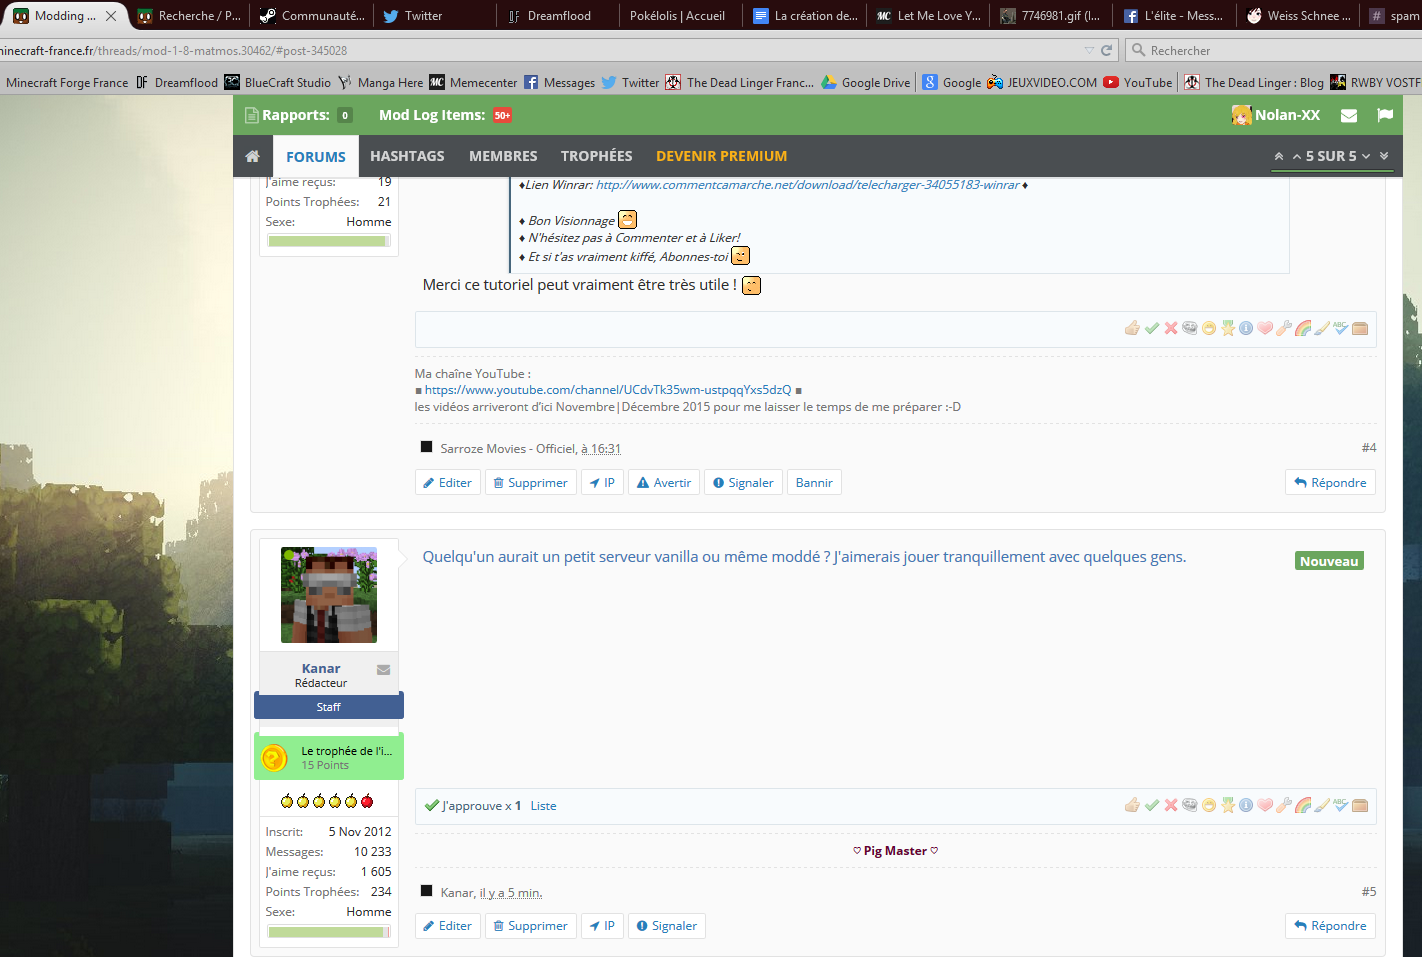Image resolution: width=1422 pixels, height=957 pixels.
Task: Open the inbox envelope icon beside Nolan-XX
Action: [x=1349, y=116]
